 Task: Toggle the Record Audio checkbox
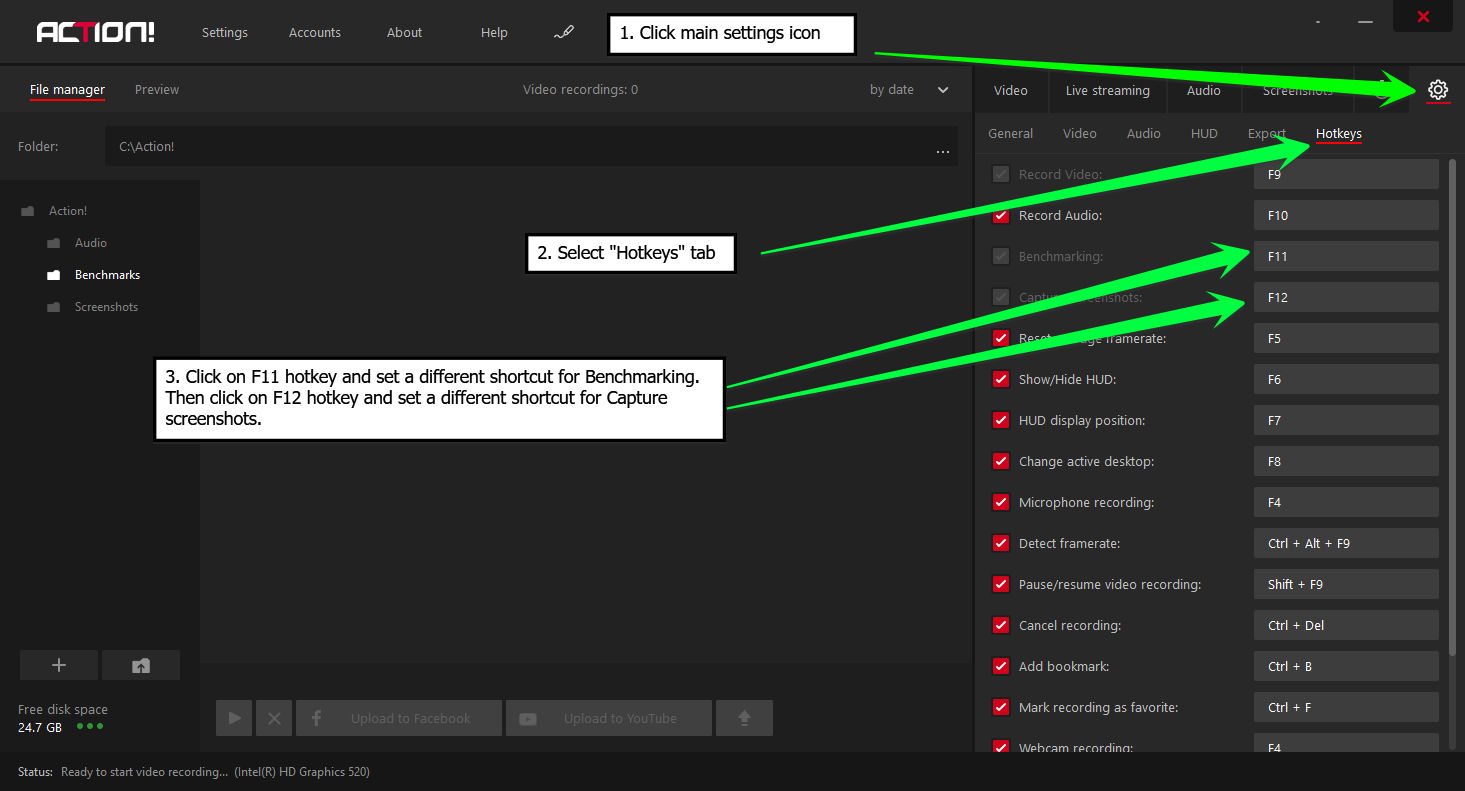click(1001, 215)
